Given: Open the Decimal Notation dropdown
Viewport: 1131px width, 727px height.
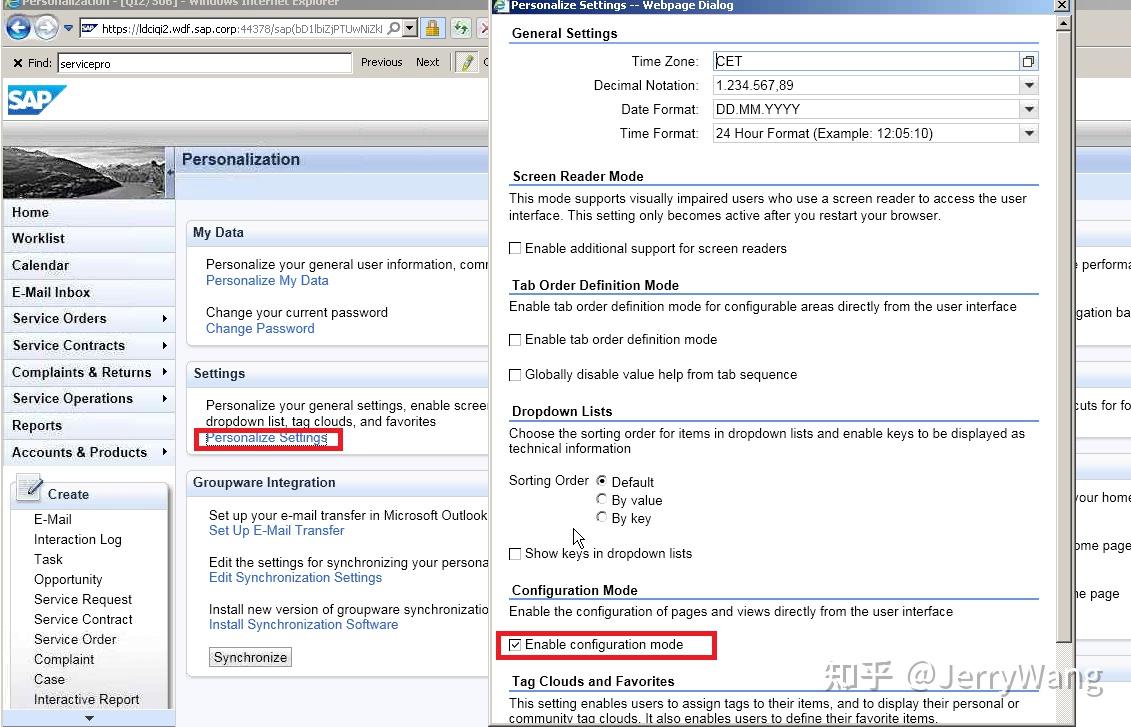Looking at the screenshot, I should pyautogui.click(x=1028, y=85).
